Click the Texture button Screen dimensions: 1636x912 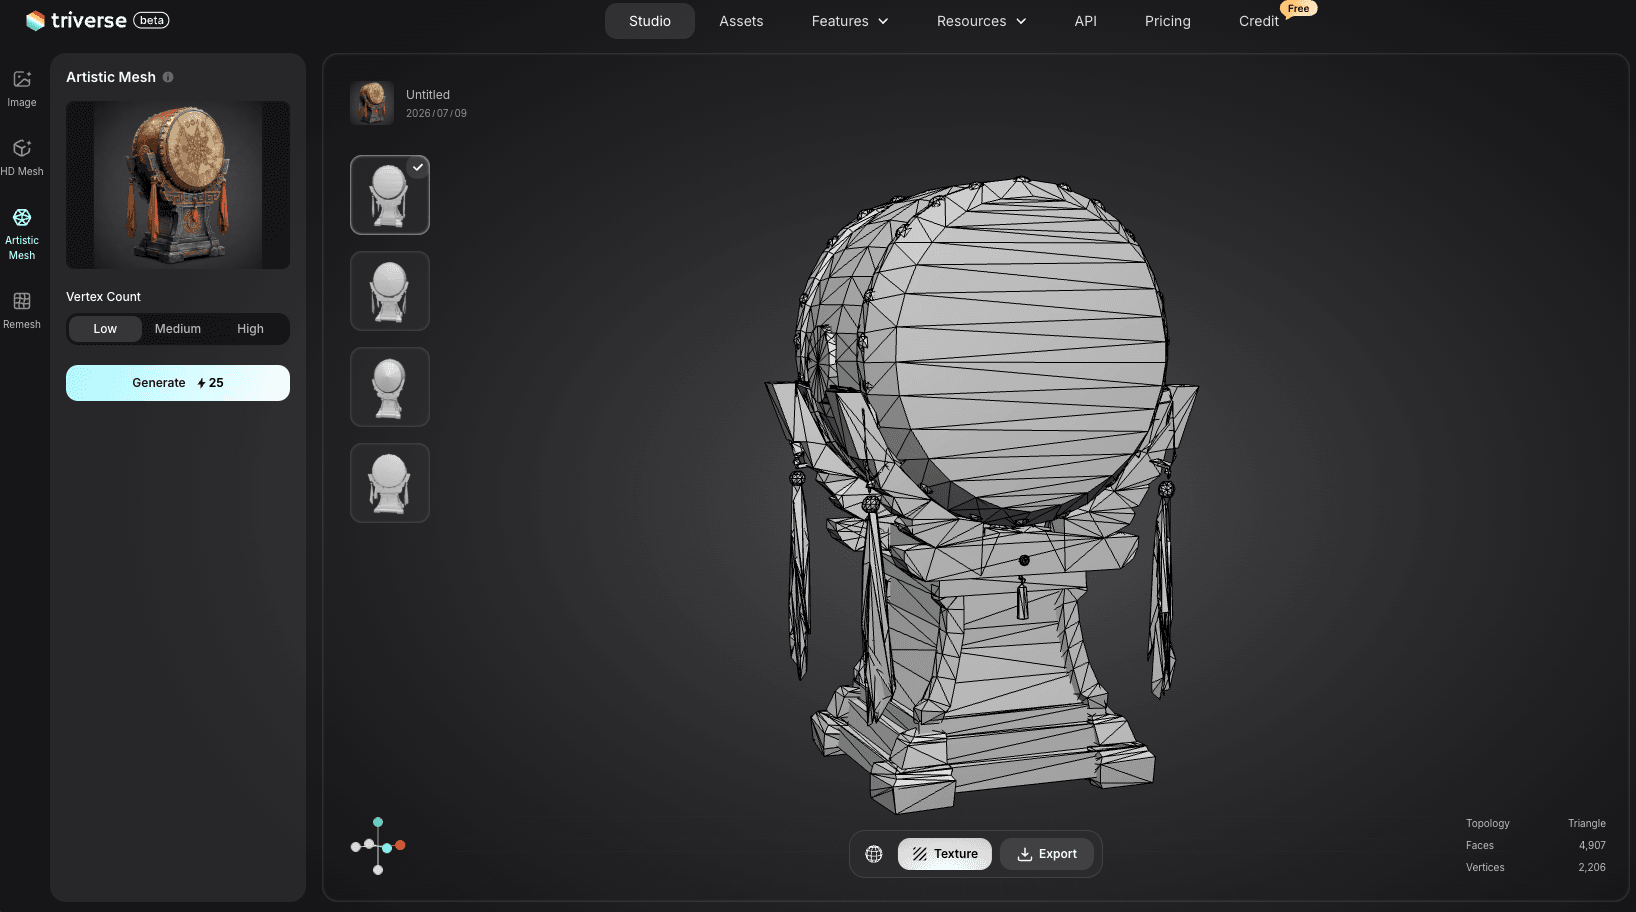point(945,854)
